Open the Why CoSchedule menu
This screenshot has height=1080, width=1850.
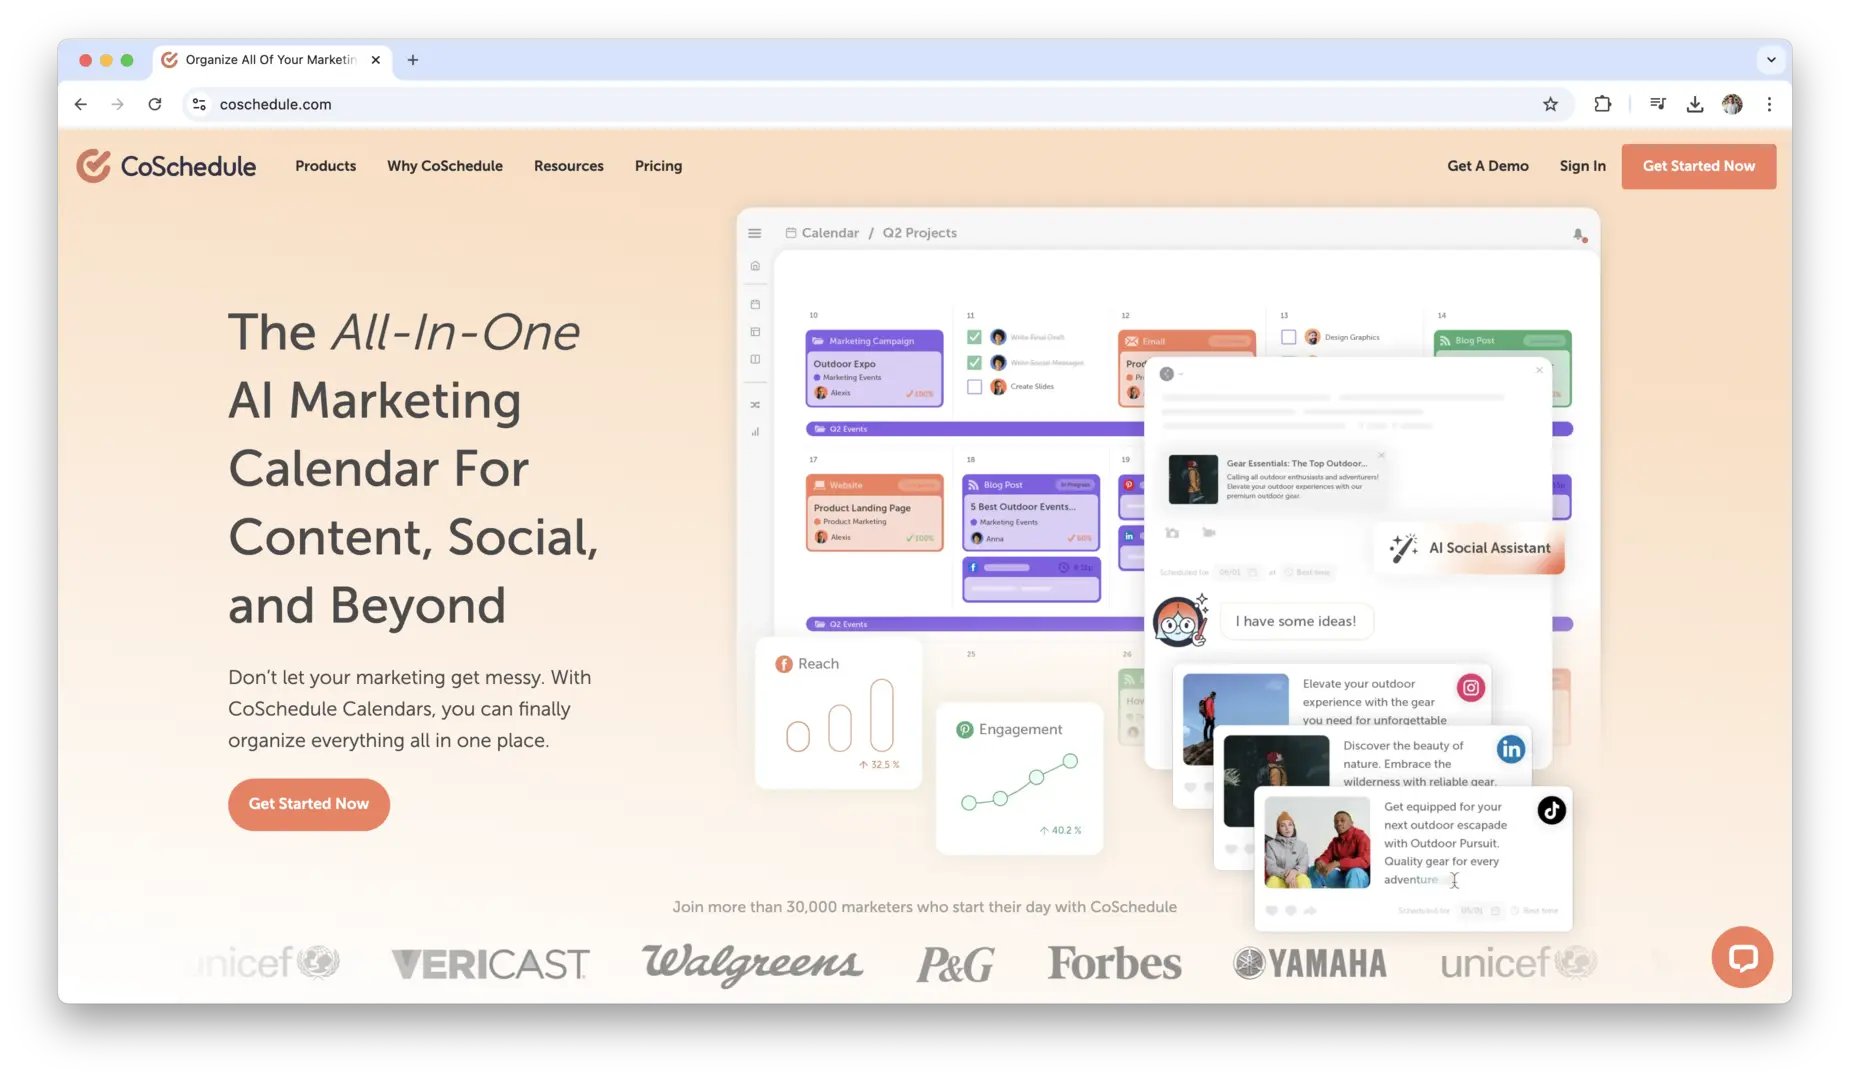(445, 166)
